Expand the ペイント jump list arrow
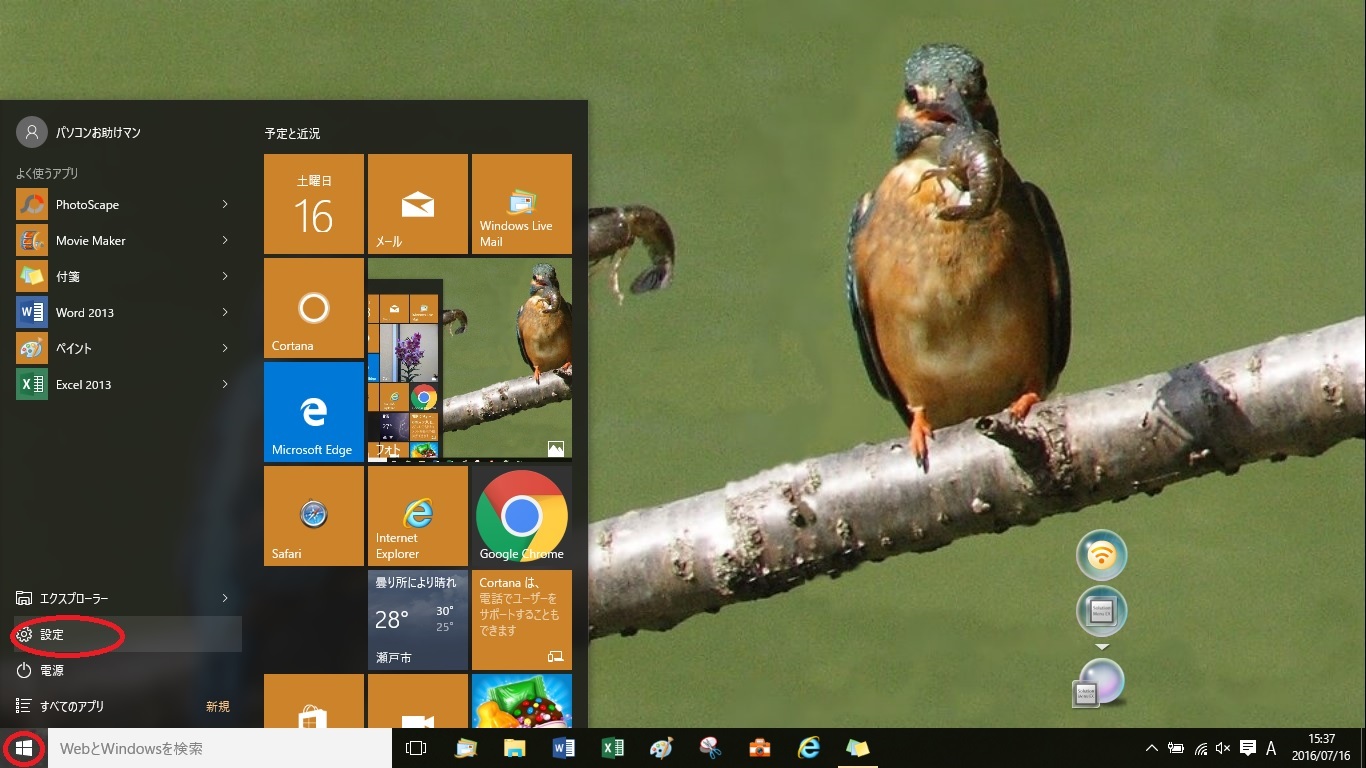Image resolution: width=1366 pixels, height=768 pixels. pos(225,348)
